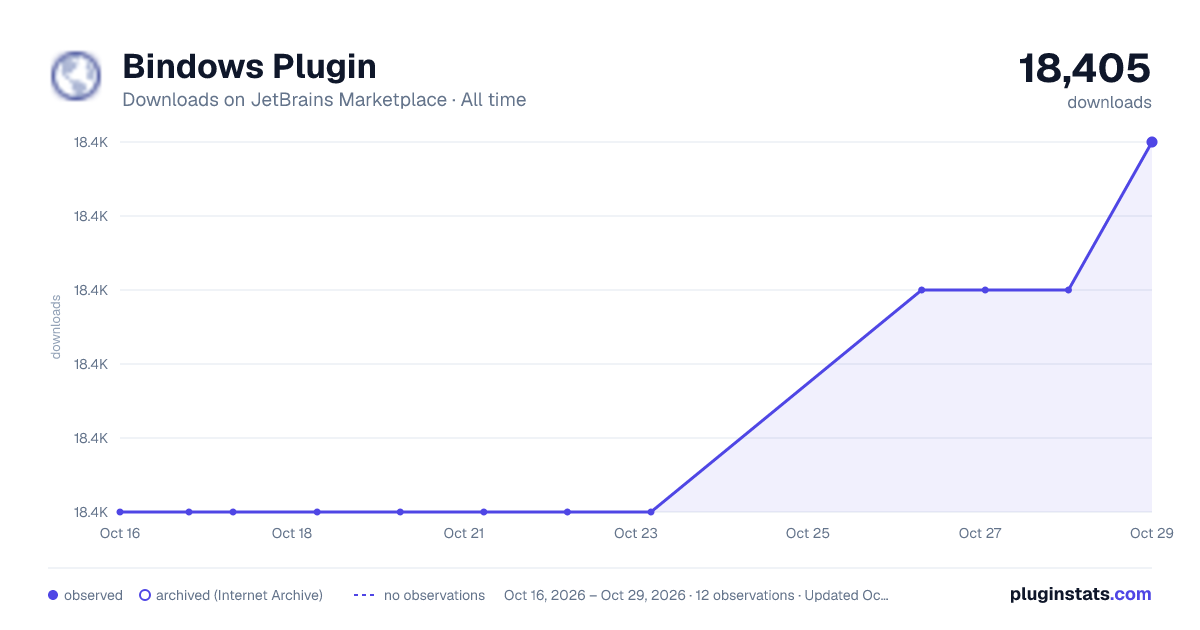Click the Oct 21 x-axis label
Image resolution: width=1200 pixels, height=630 pixels.
[x=464, y=533]
